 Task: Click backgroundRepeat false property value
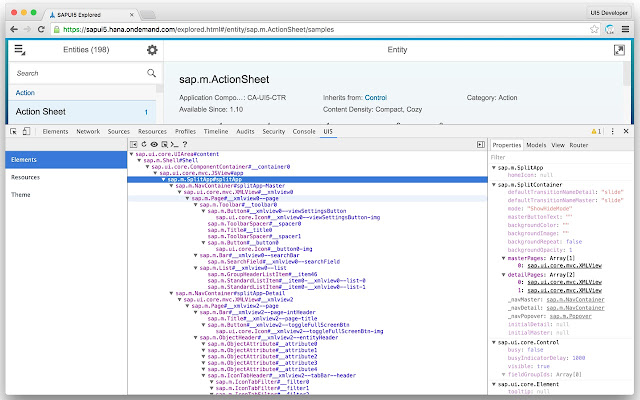coord(573,242)
